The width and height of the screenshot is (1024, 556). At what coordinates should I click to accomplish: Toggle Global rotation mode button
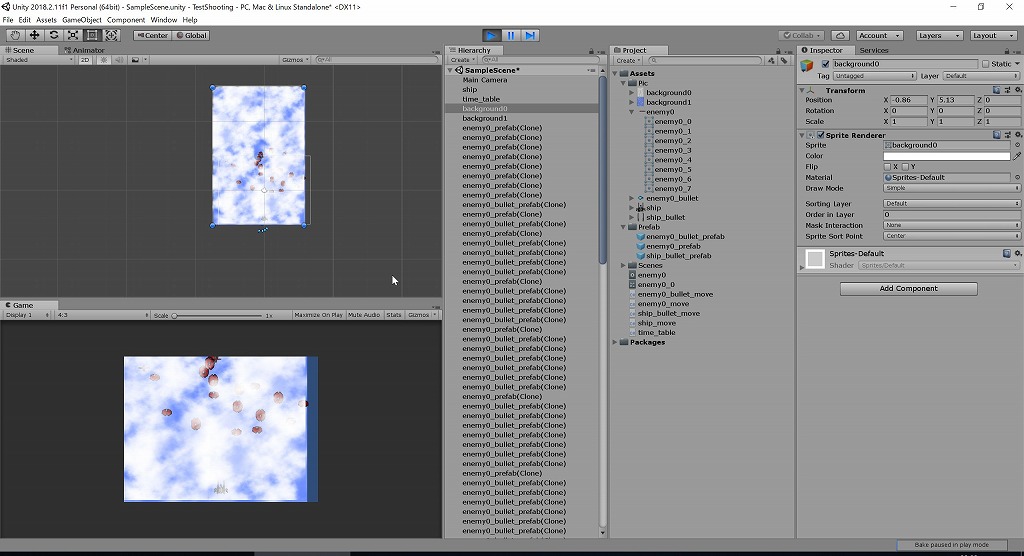coord(191,35)
